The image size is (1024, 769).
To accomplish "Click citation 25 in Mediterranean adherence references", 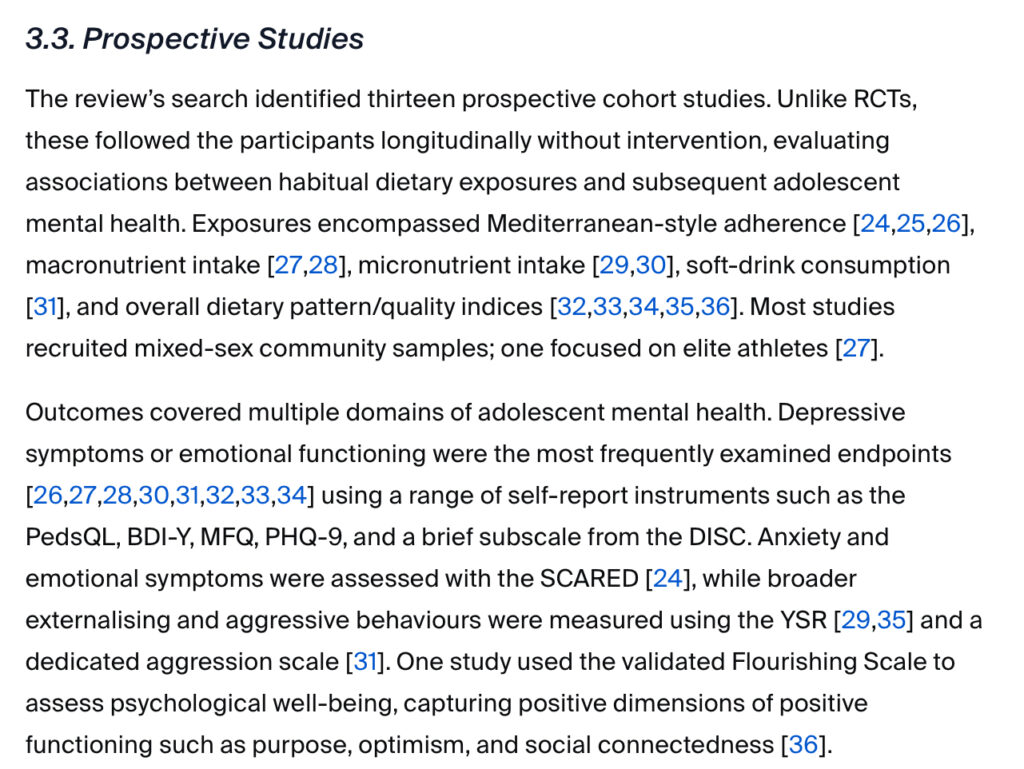I will point(910,224).
